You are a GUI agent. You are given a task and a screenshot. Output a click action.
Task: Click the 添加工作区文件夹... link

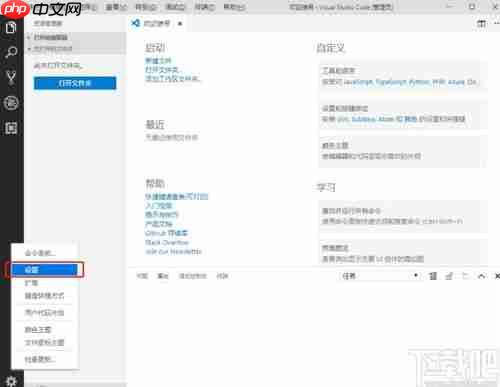(173, 79)
